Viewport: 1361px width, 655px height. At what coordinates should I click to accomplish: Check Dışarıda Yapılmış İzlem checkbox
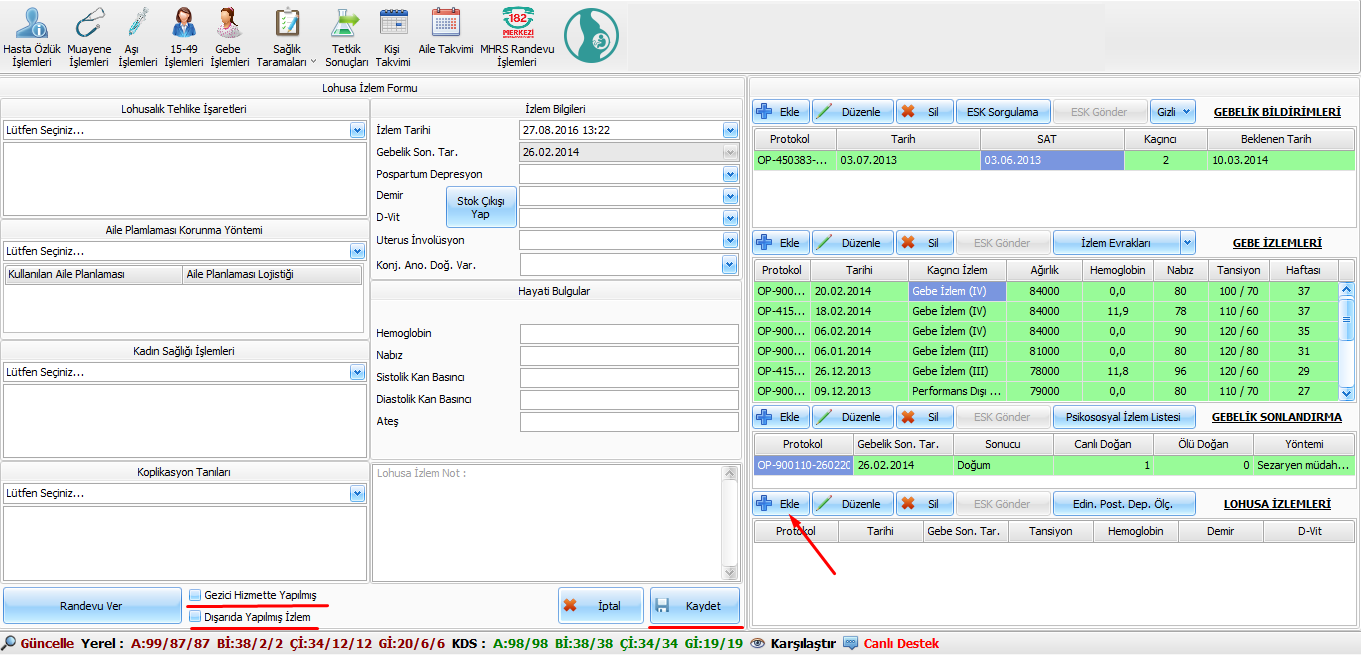[x=196, y=617]
